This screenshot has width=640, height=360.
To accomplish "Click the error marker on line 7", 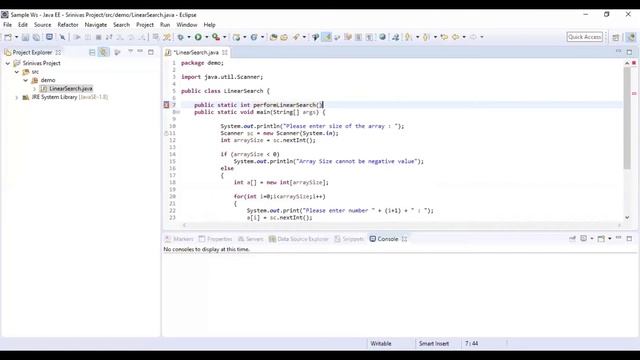I will pos(167,105).
